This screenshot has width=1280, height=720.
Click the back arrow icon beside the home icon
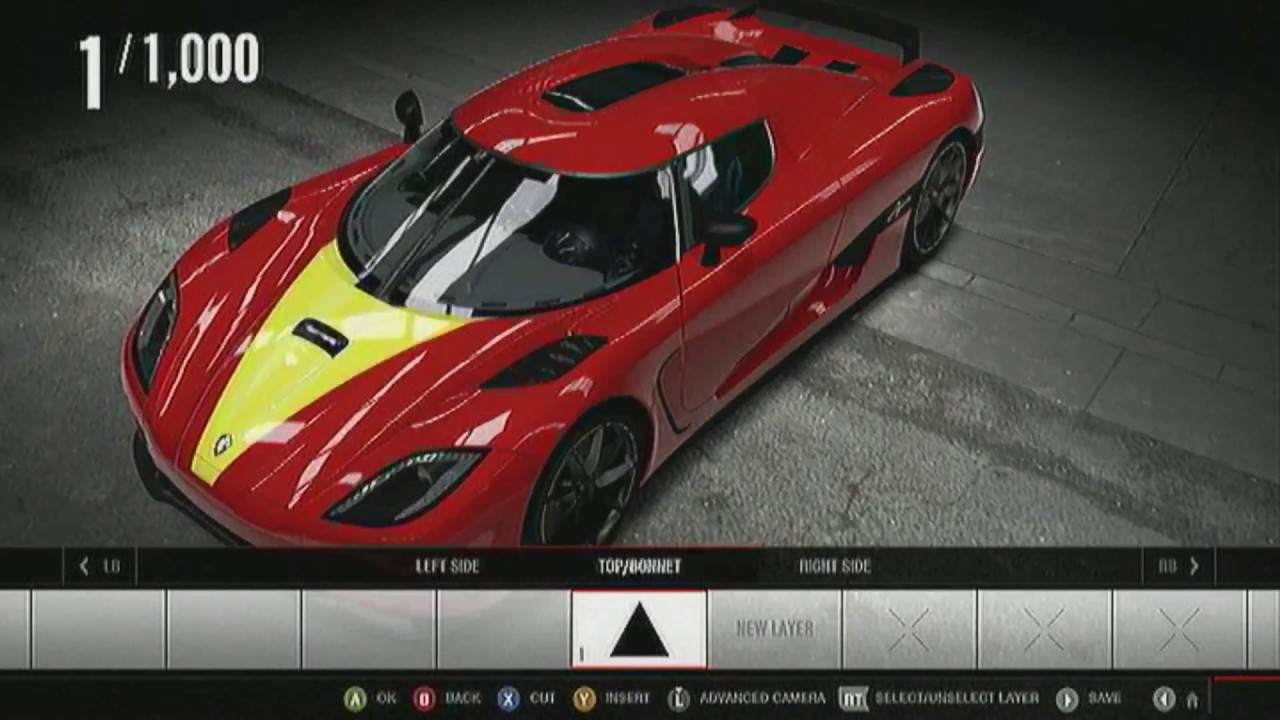click(1164, 699)
